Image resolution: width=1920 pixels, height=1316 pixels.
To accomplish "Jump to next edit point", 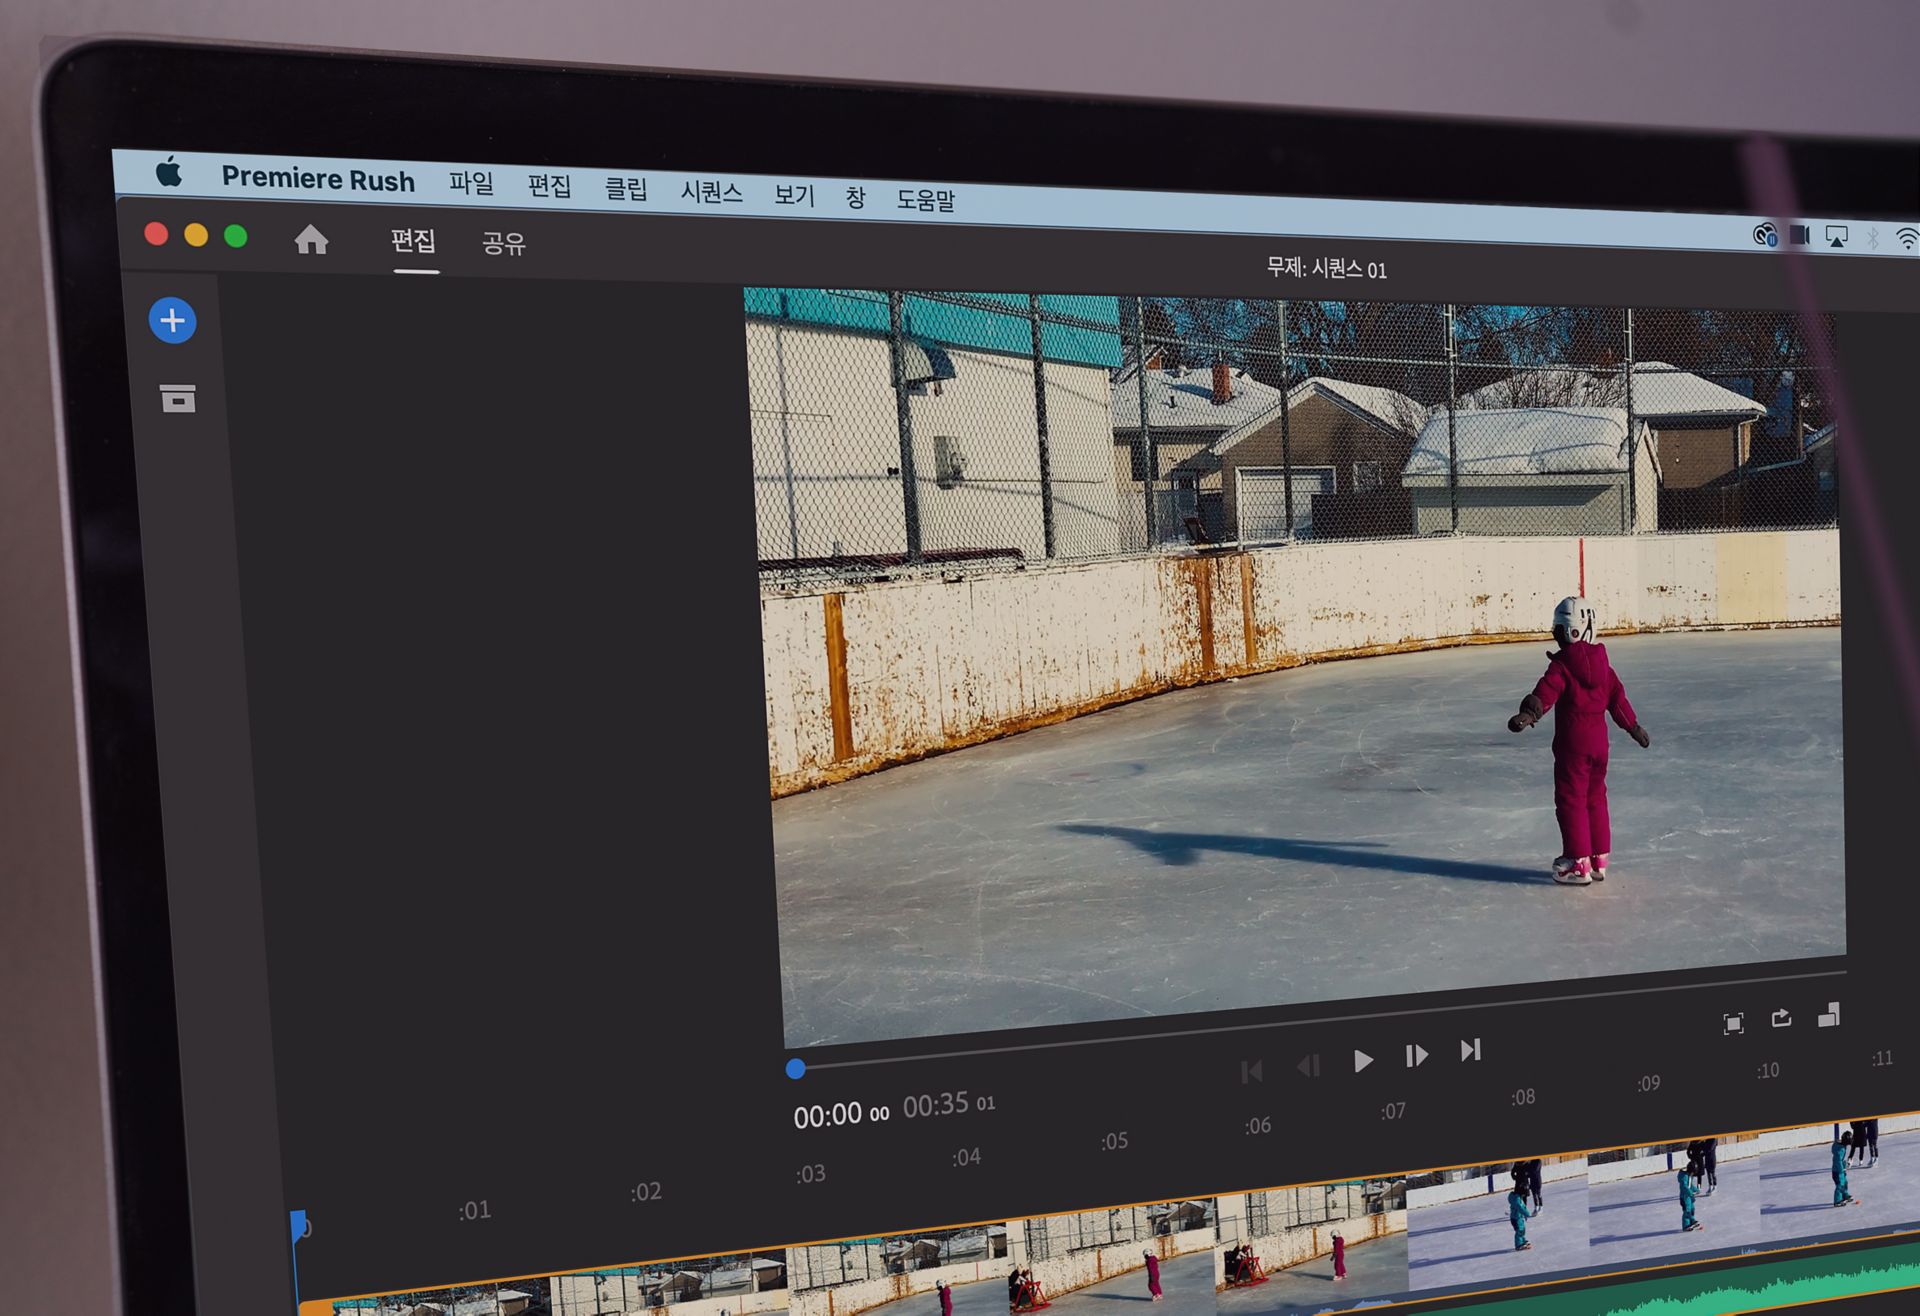I will pyautogui.click(x=1470, y=1050).
